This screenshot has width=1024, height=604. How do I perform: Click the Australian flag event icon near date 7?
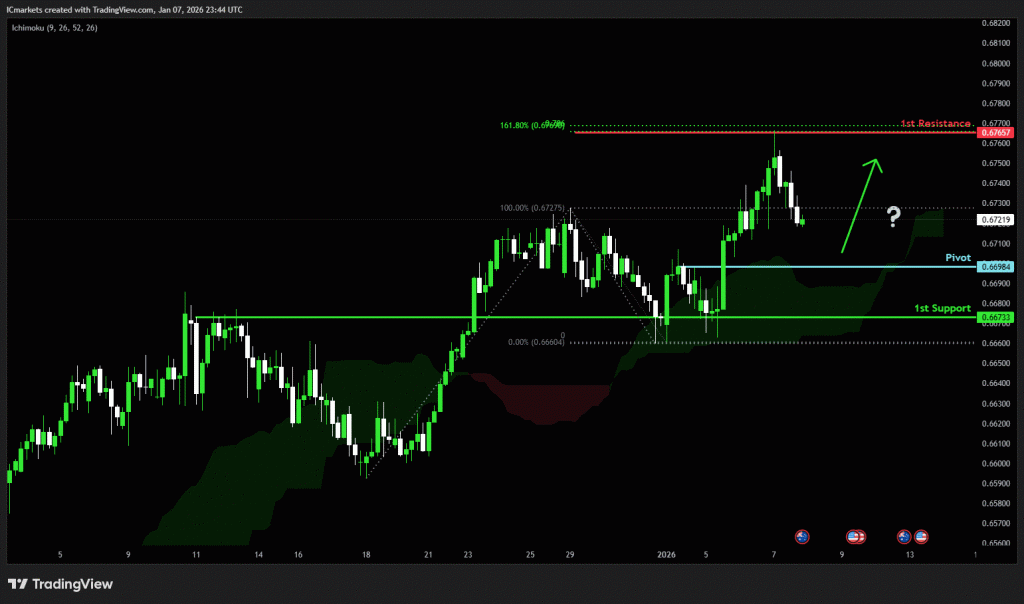(801, 537)
